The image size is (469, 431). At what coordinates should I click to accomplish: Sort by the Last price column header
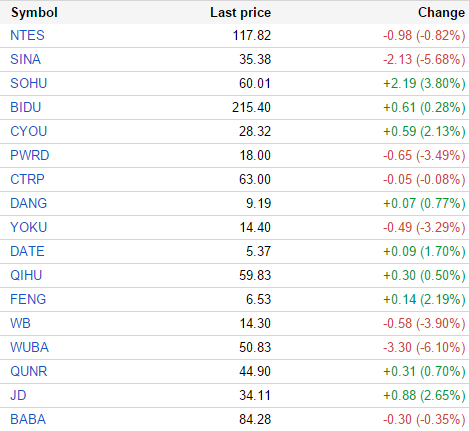tap(240, 13)
